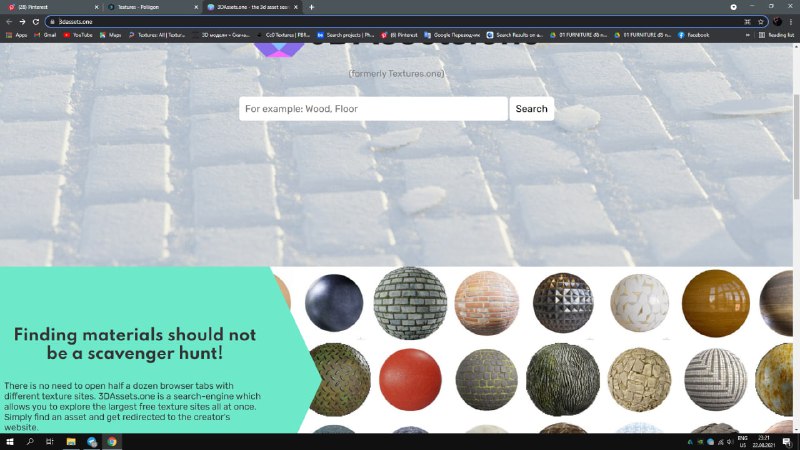Screen dimensions: 800x450
Task: Open the taskbar clock showing 23:21
Action: pyautogui.click(x=764, y=442)
